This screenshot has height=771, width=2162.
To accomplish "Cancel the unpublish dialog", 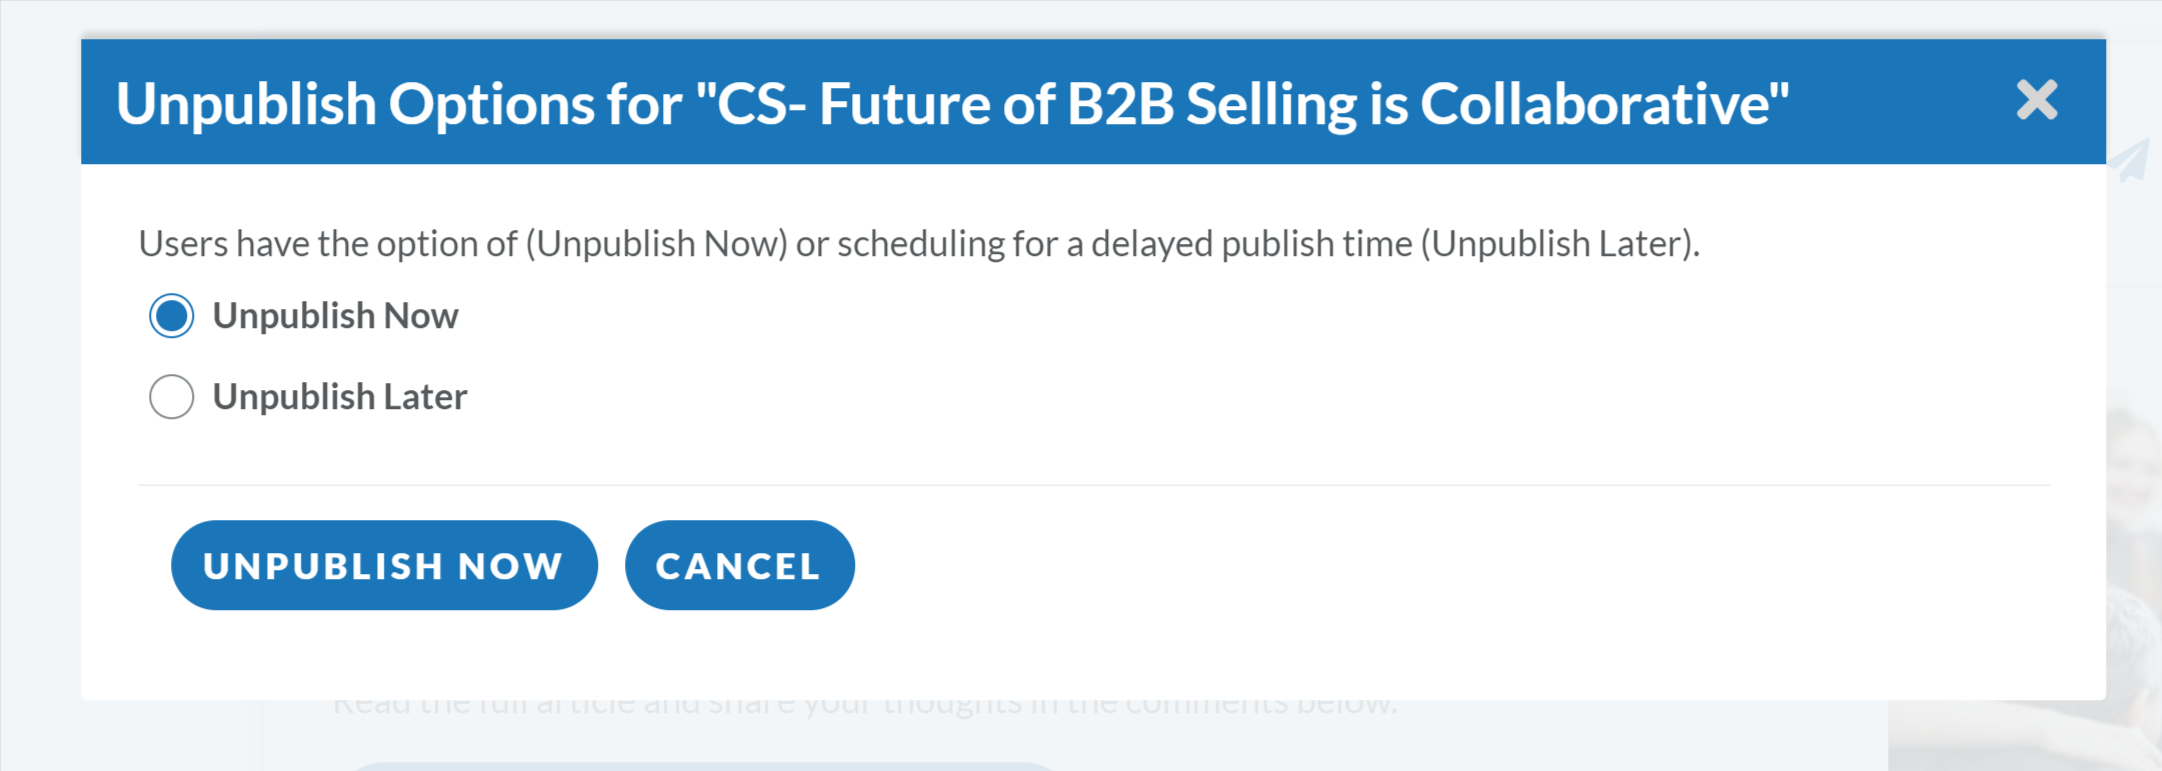I will [x=739, y=565].
